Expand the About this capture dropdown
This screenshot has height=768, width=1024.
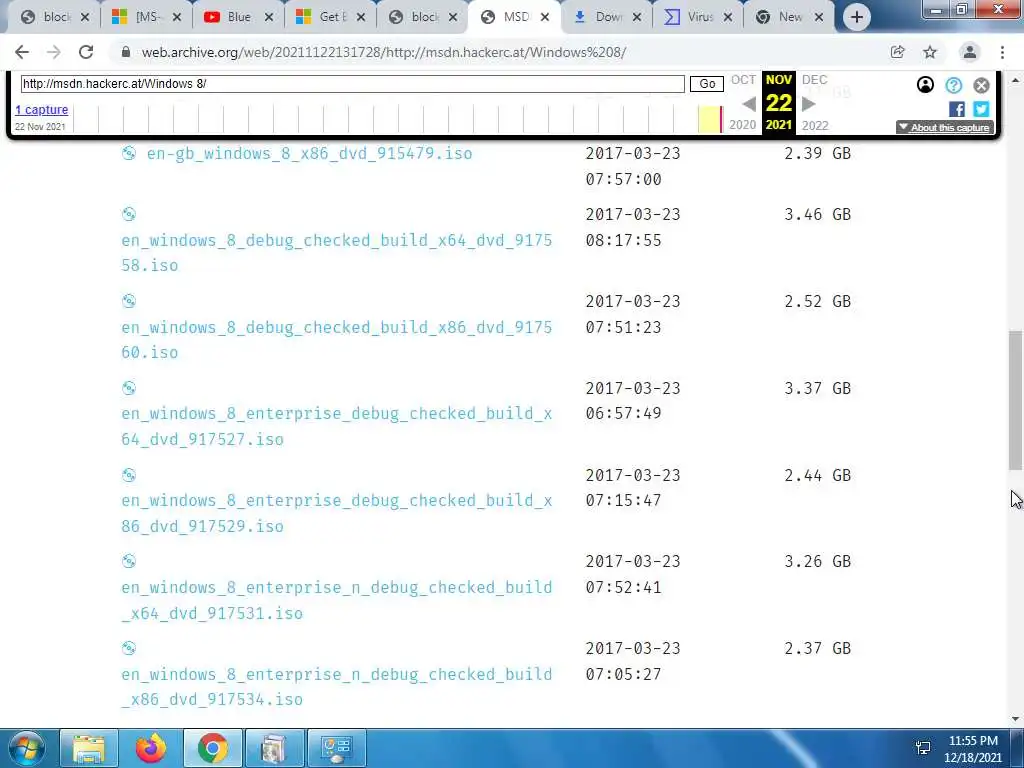coord(945,127)
